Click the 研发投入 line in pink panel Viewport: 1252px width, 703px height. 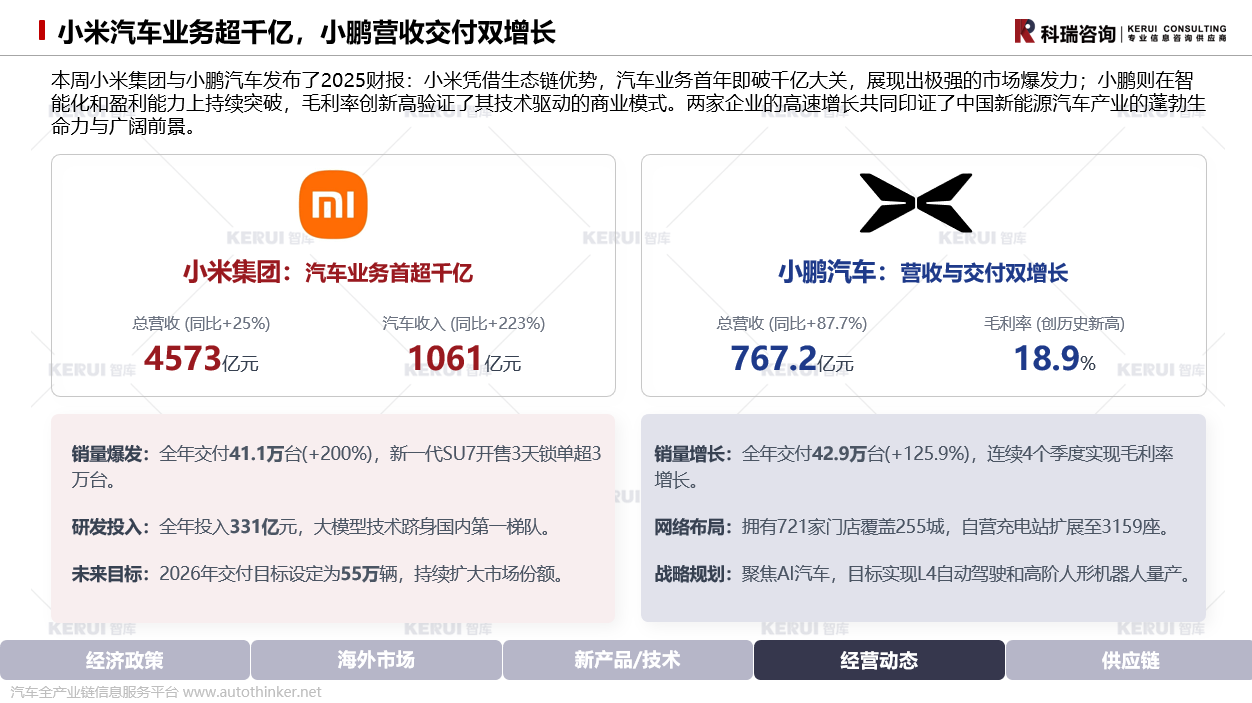[x=311, y=527]
